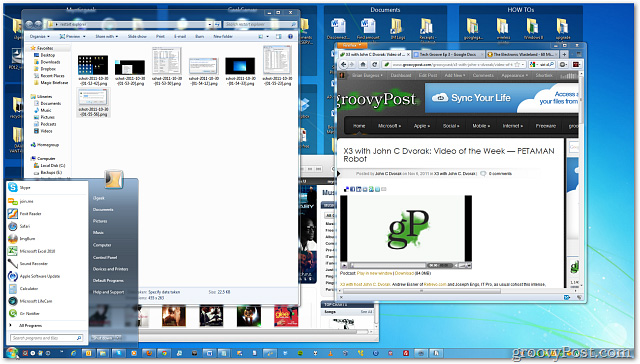
Task: Open Sound Recorder from the Start menu
Action: (x=47, y=264)
